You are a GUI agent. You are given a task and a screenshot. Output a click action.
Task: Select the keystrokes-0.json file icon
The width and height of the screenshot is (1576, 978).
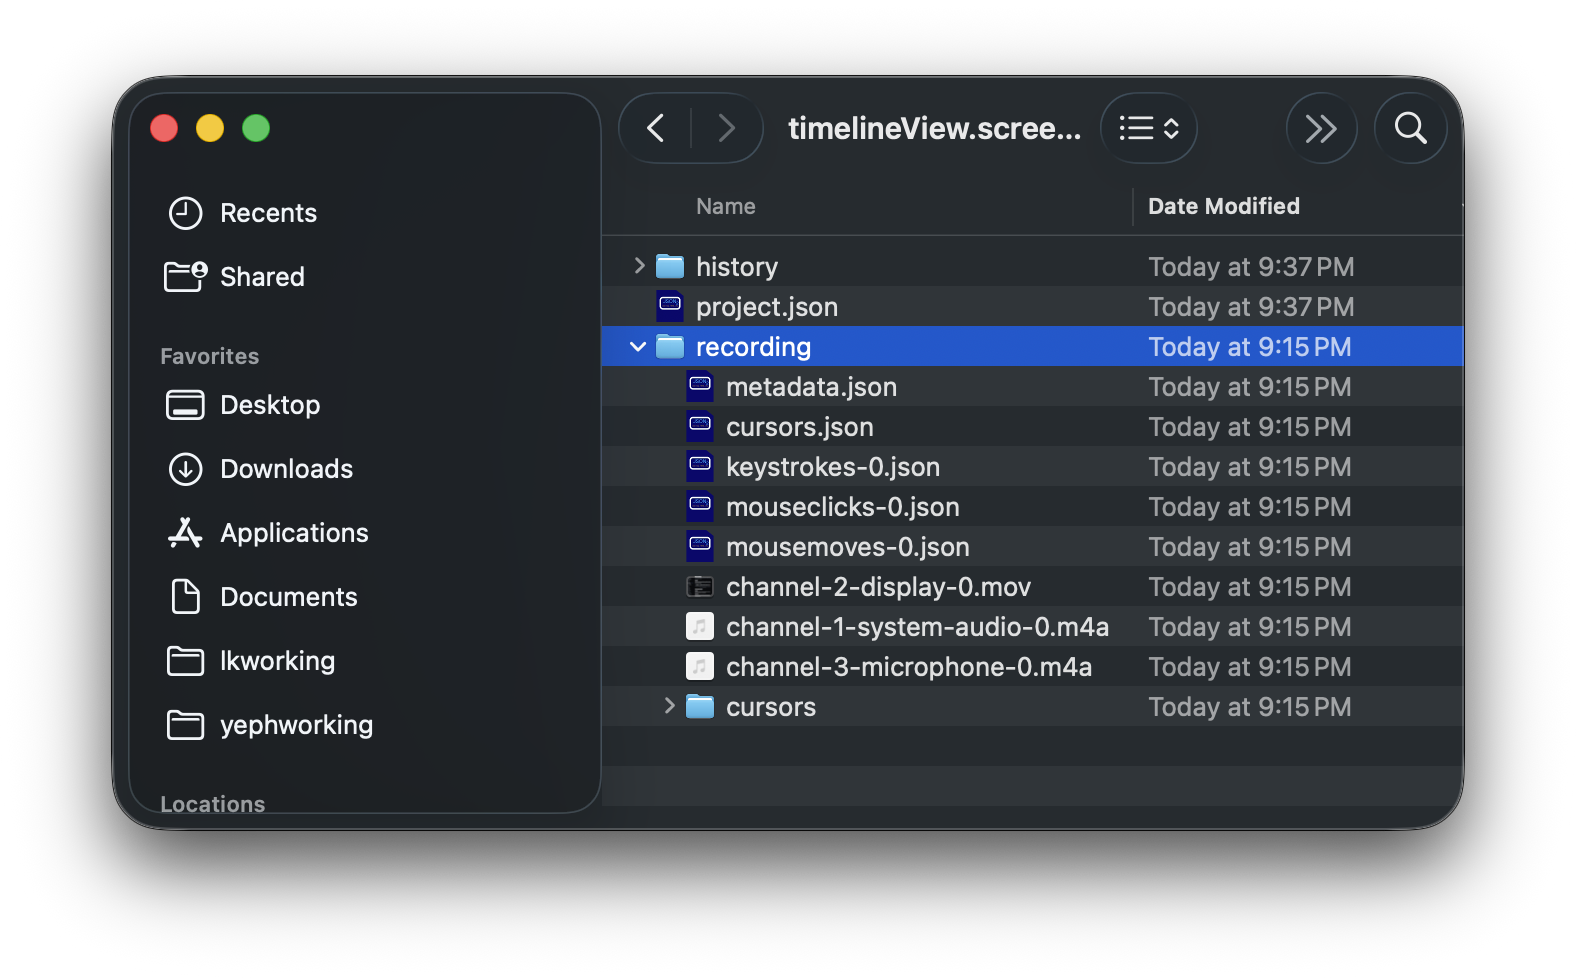click(700, 466)
